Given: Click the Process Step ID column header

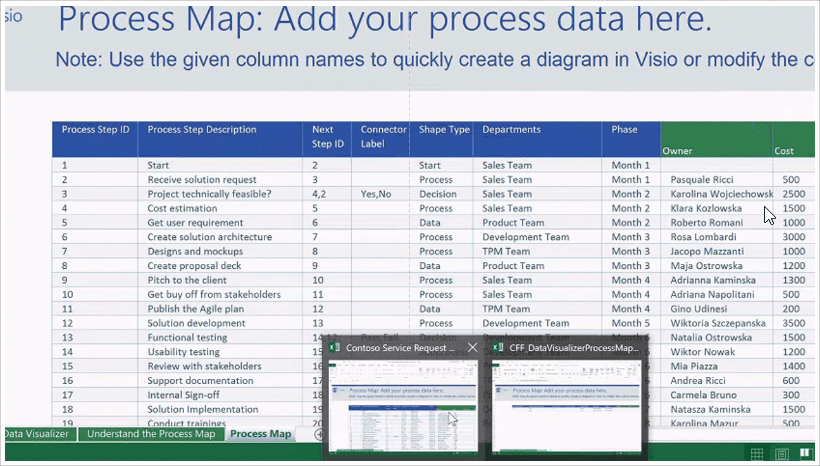Looking at the screenshot, I should (x=95, y=130).
